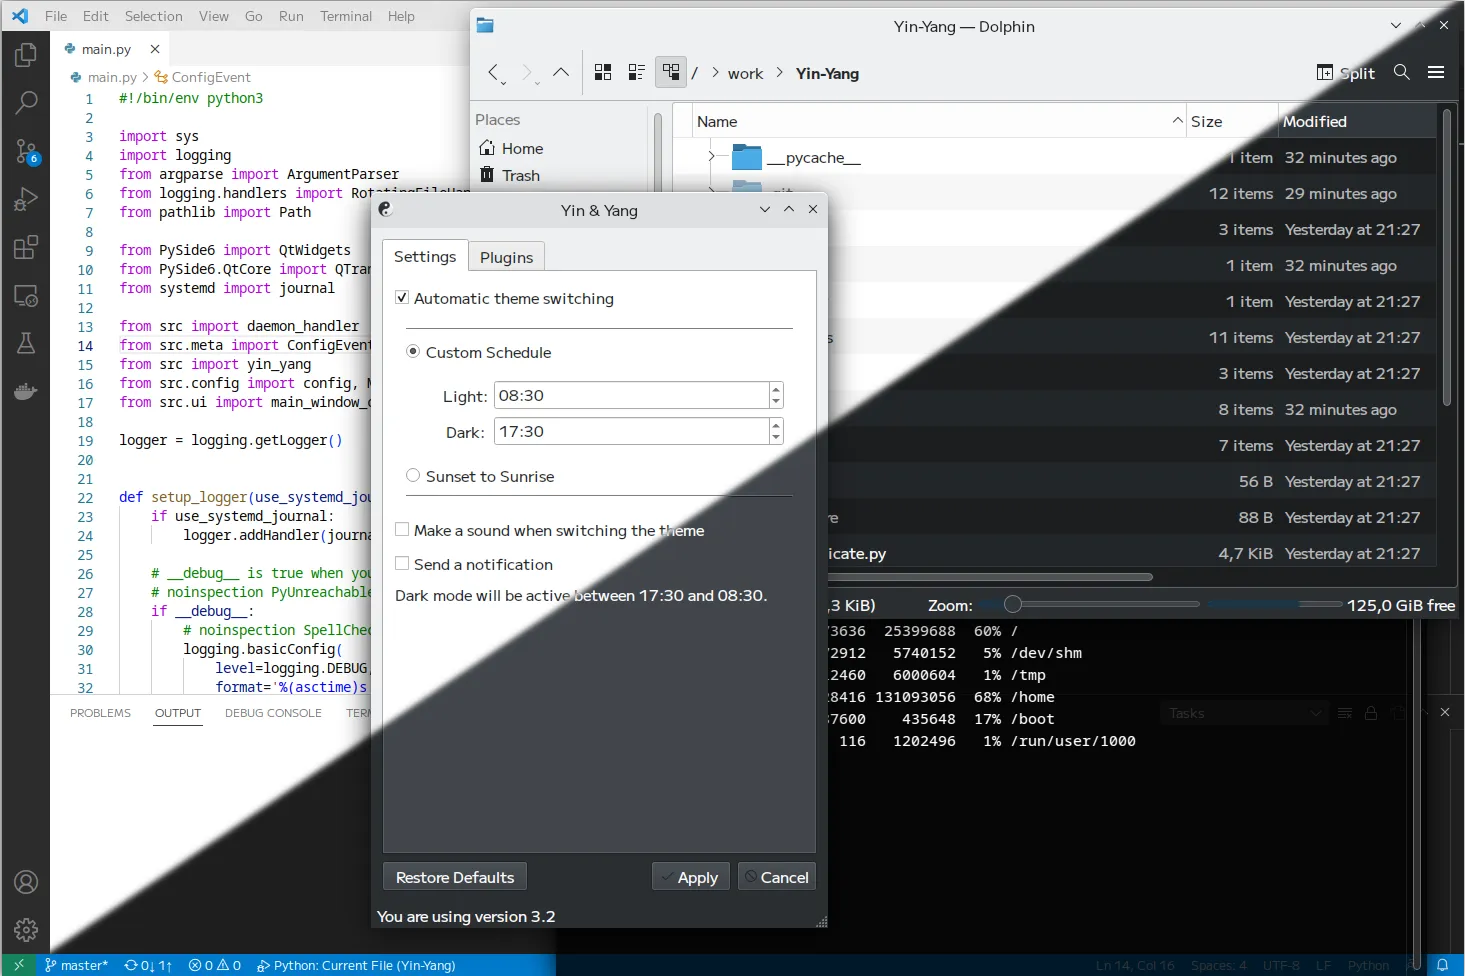Open the Explorer view in VS Code
Viewport: 1465px width, 976px height.
(x=26, y=55)
